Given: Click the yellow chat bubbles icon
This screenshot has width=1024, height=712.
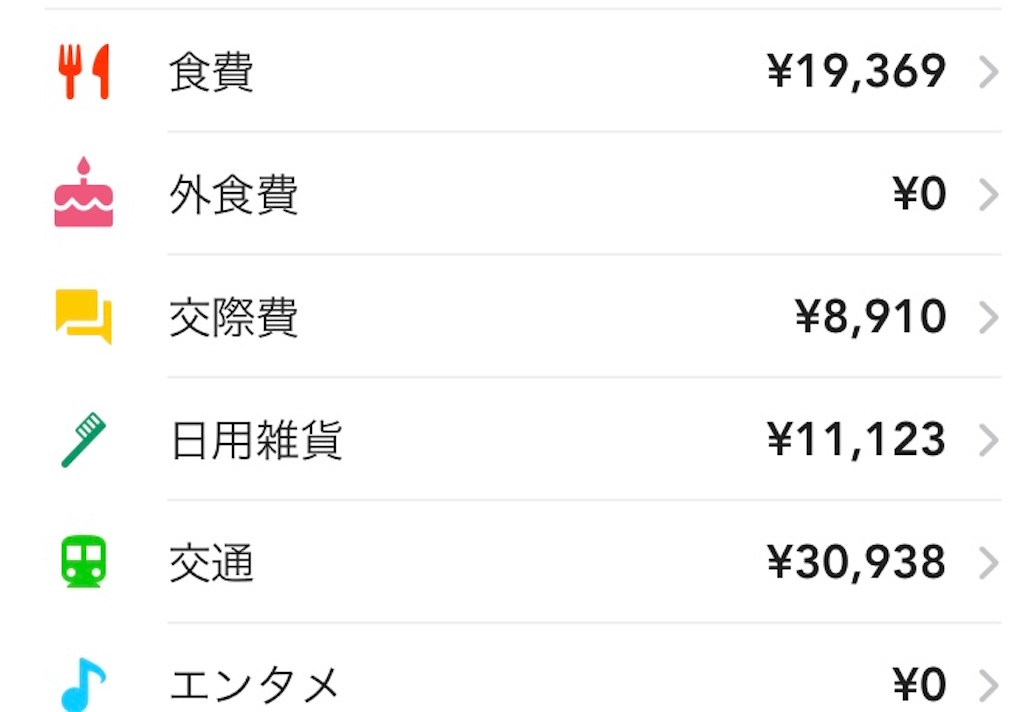Looking at the screenshot, I should coord(84,315).
